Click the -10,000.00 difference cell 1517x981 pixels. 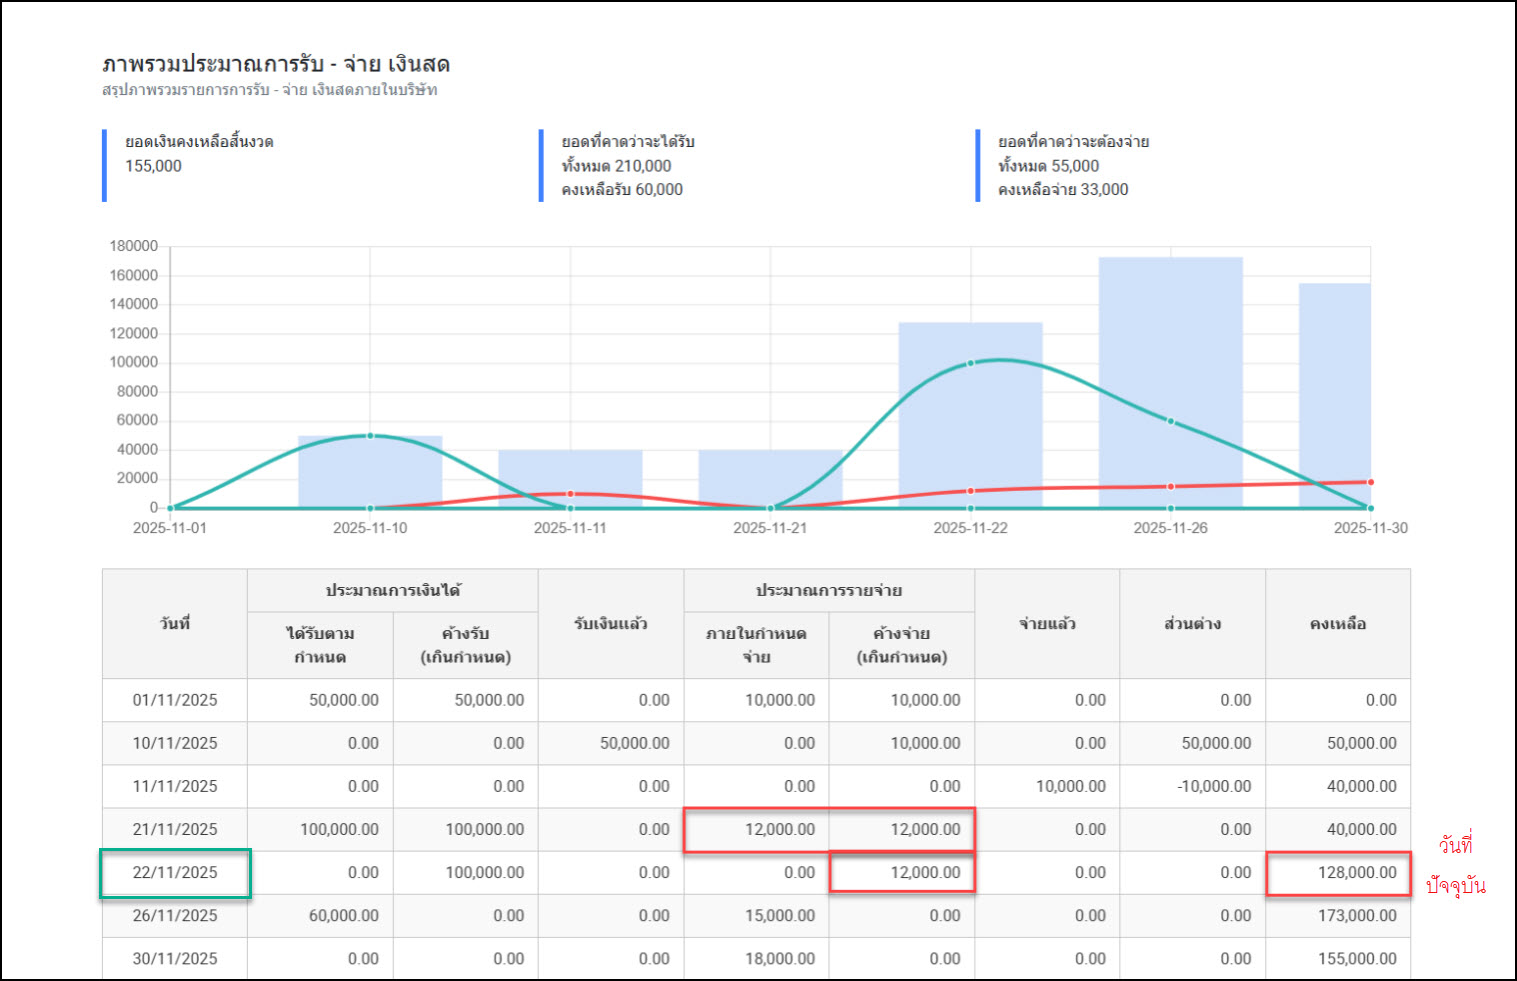1192,787
